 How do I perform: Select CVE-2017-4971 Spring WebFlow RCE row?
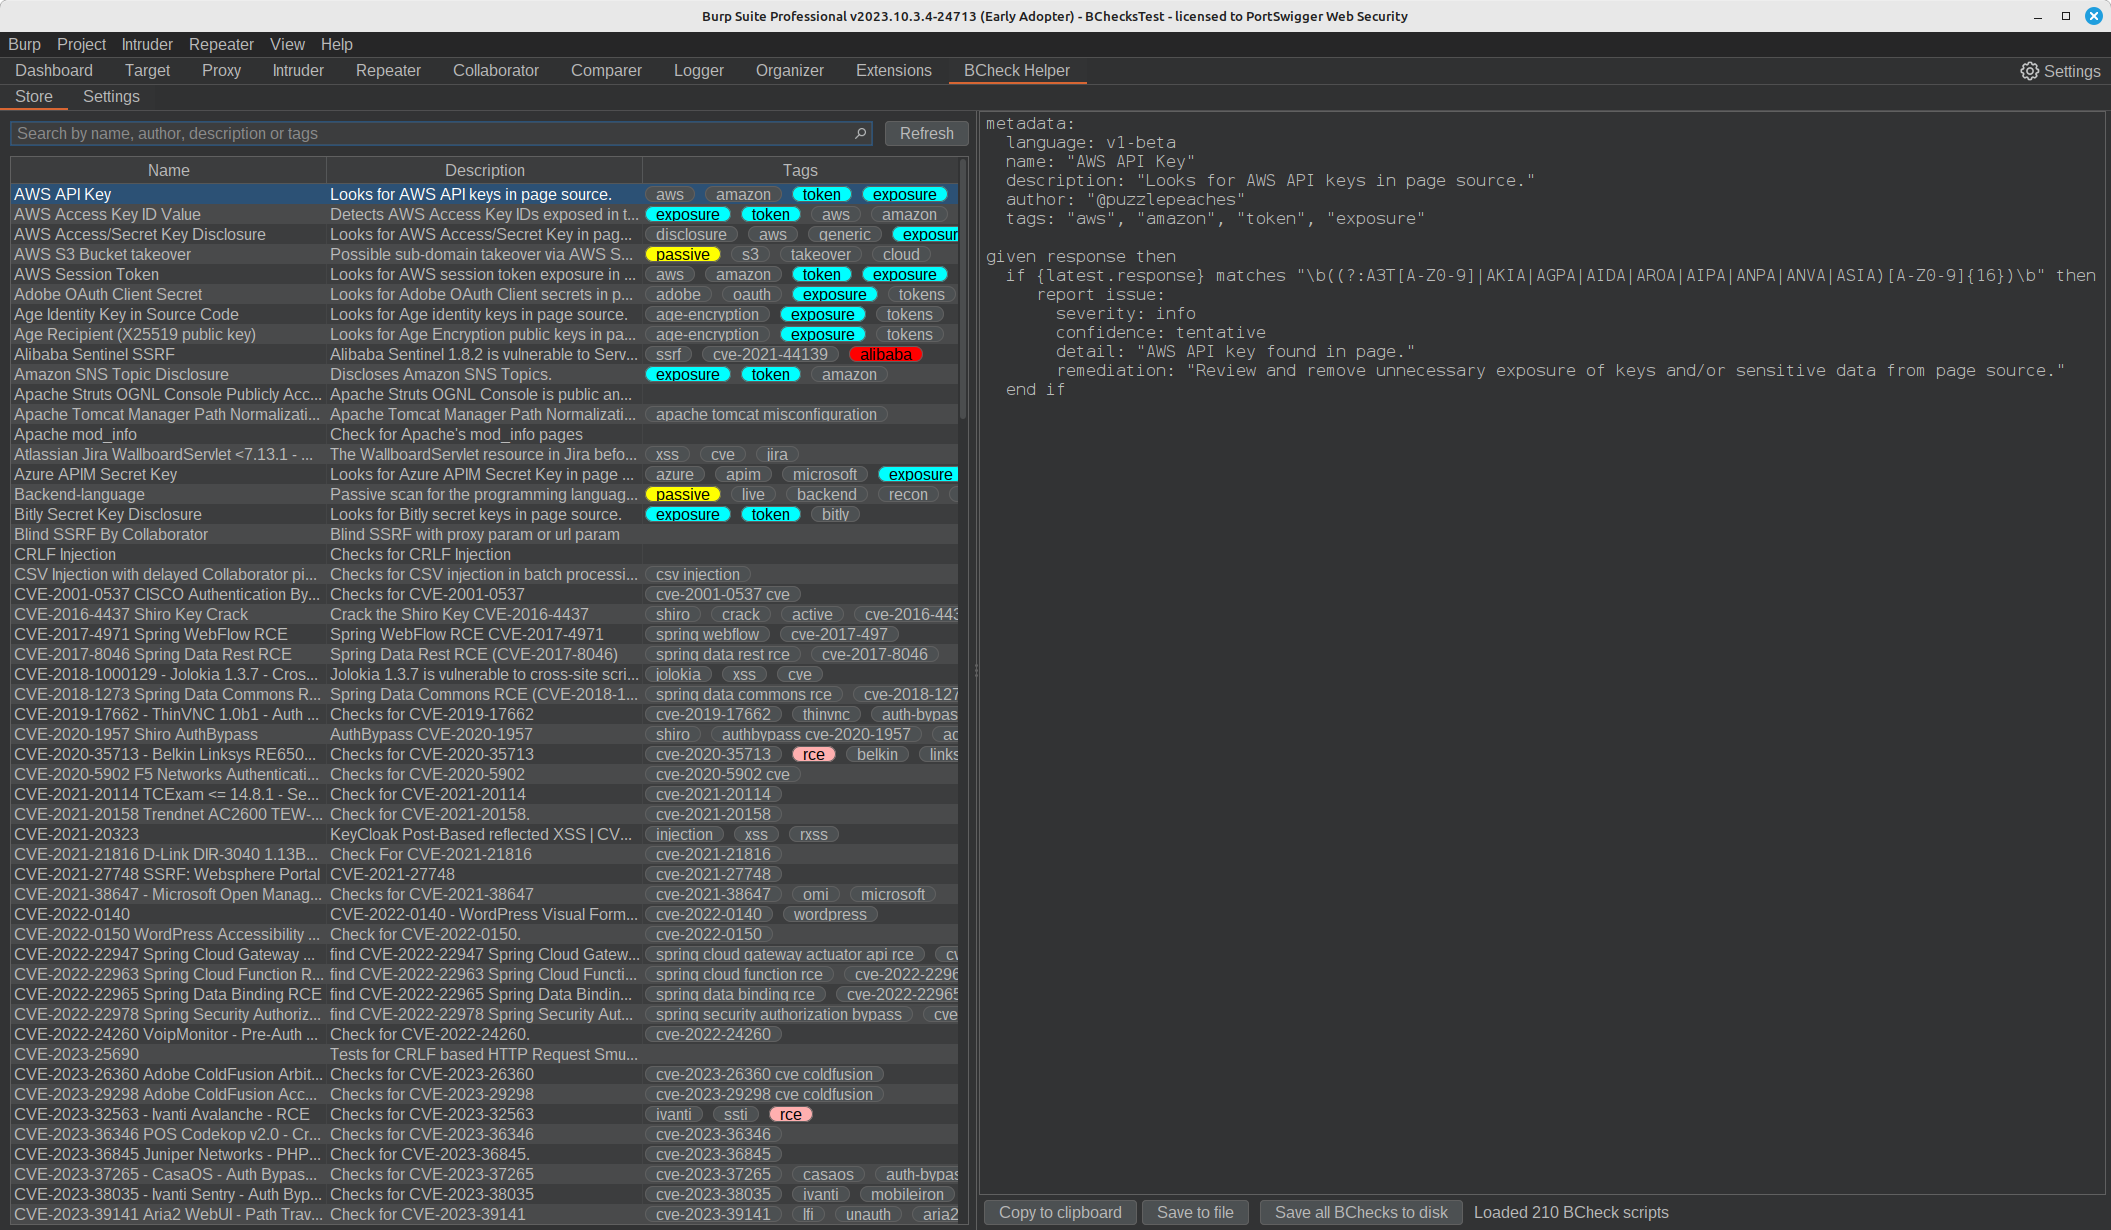484,634
